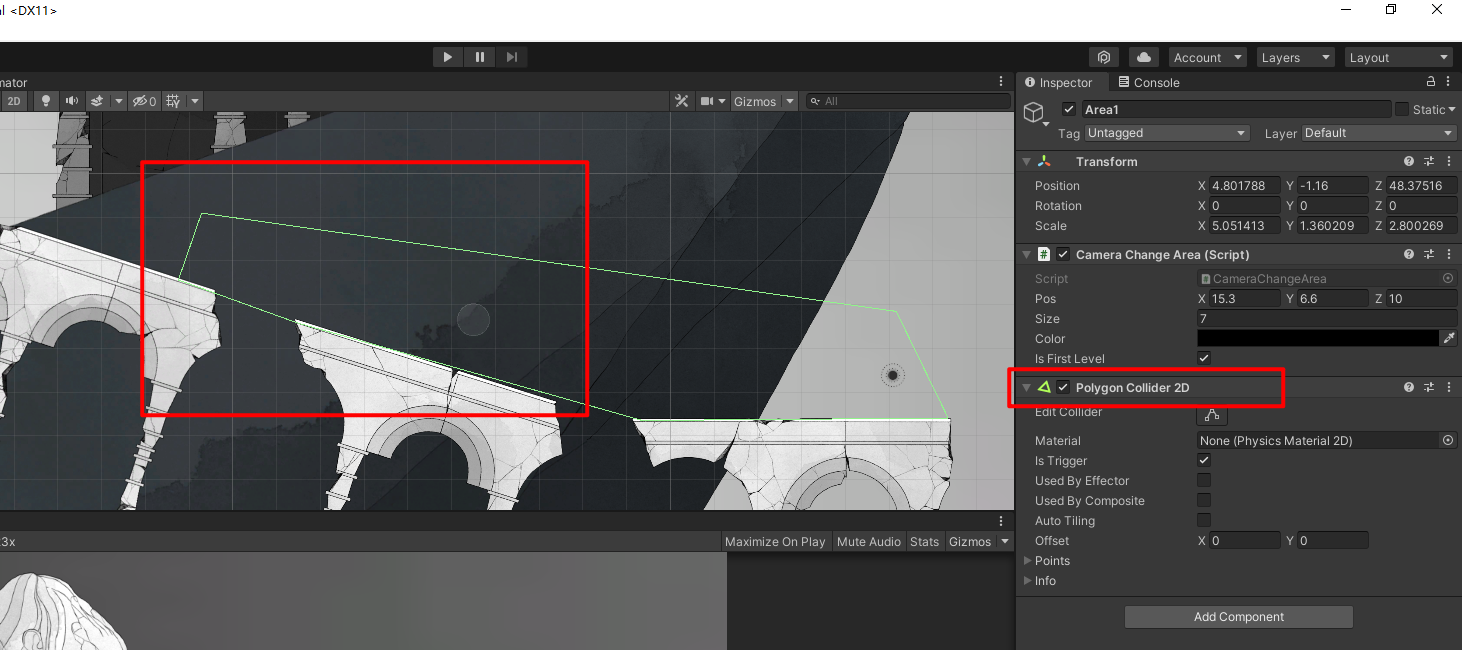Open scene effects dropdown arrow

(x=119, y=101)
